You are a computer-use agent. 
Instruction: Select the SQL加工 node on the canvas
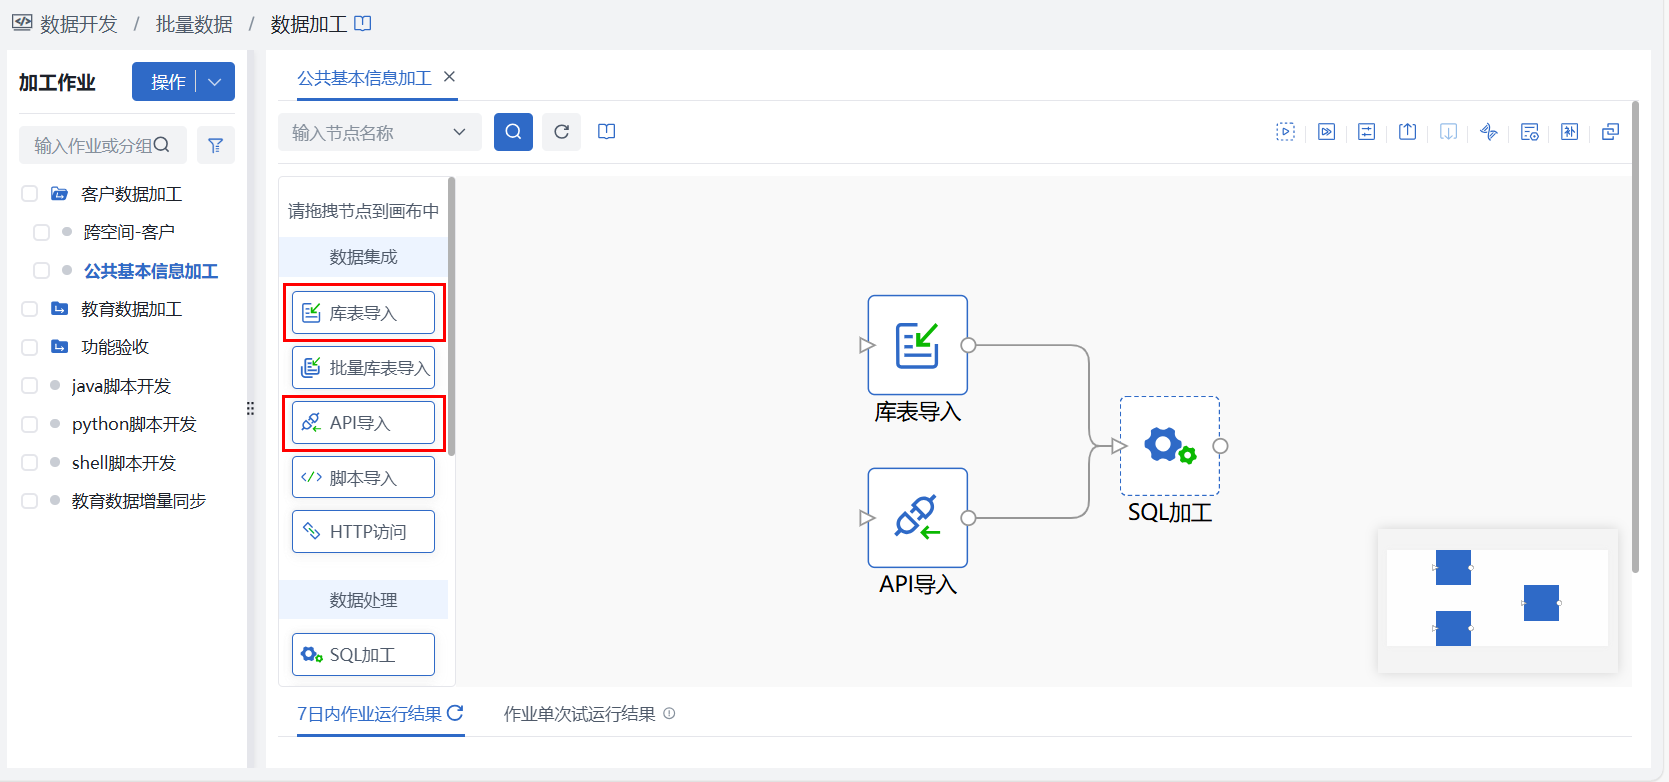point(1169,446)
